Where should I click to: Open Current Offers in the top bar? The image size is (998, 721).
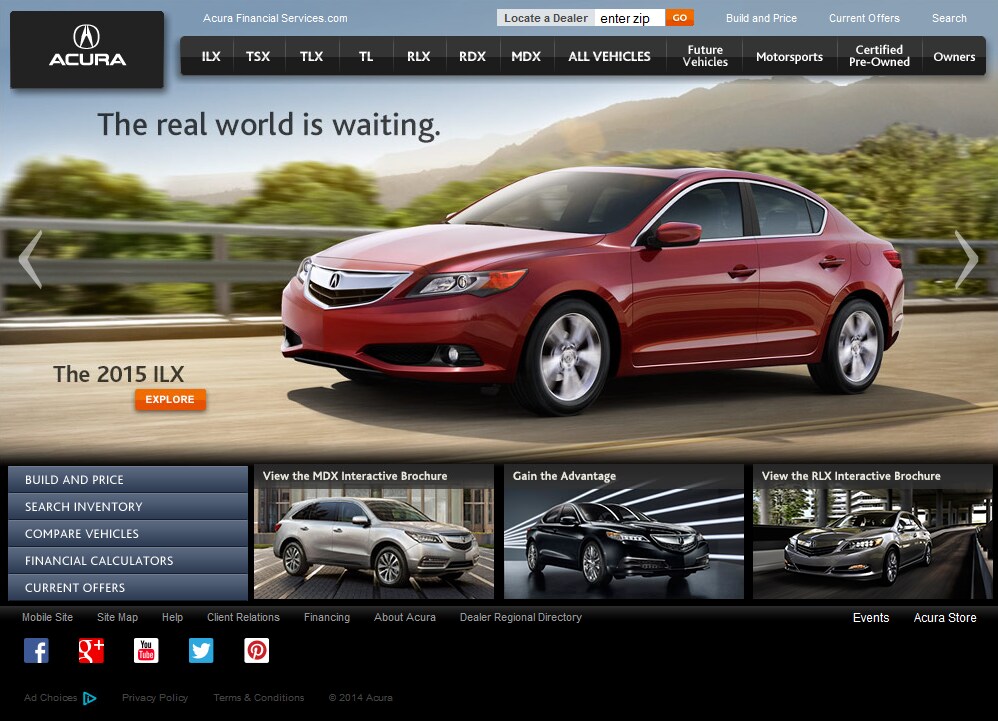[x=864, y=18]
